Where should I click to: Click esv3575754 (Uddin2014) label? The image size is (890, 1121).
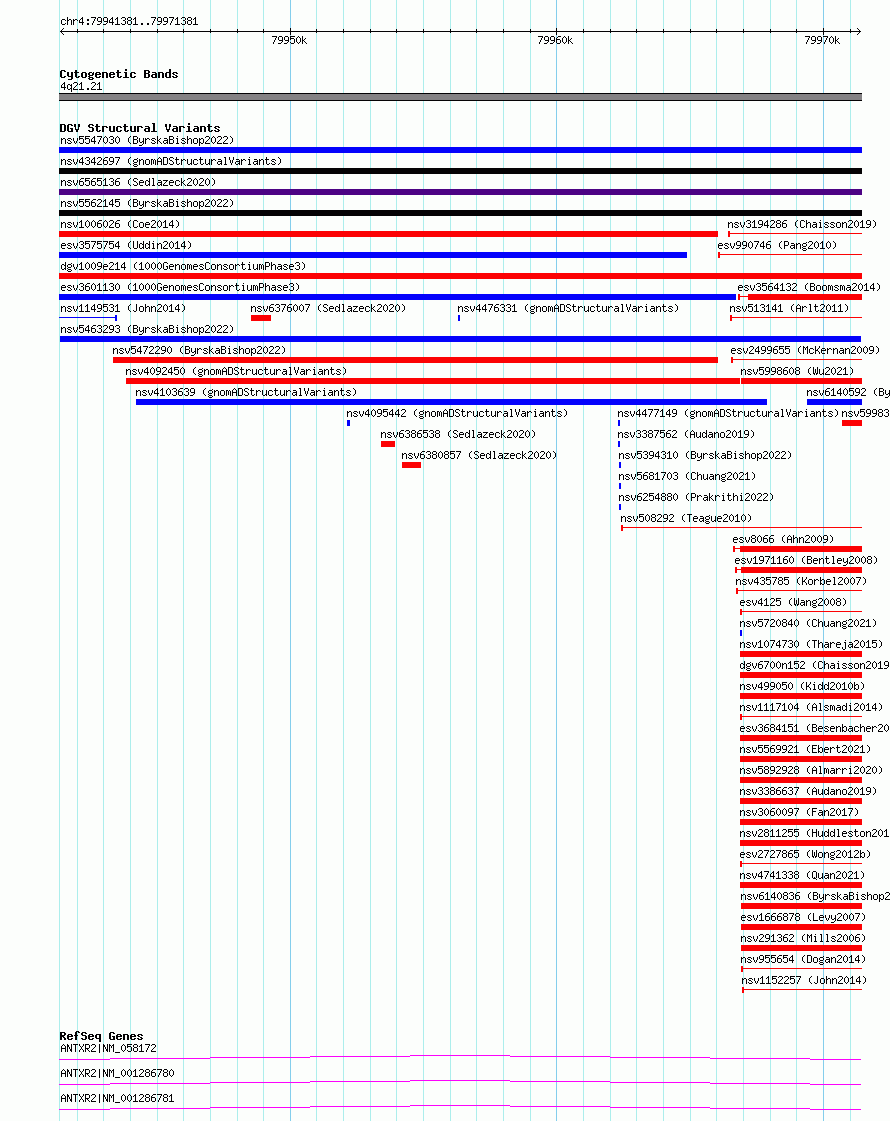[x=126, y=245]
